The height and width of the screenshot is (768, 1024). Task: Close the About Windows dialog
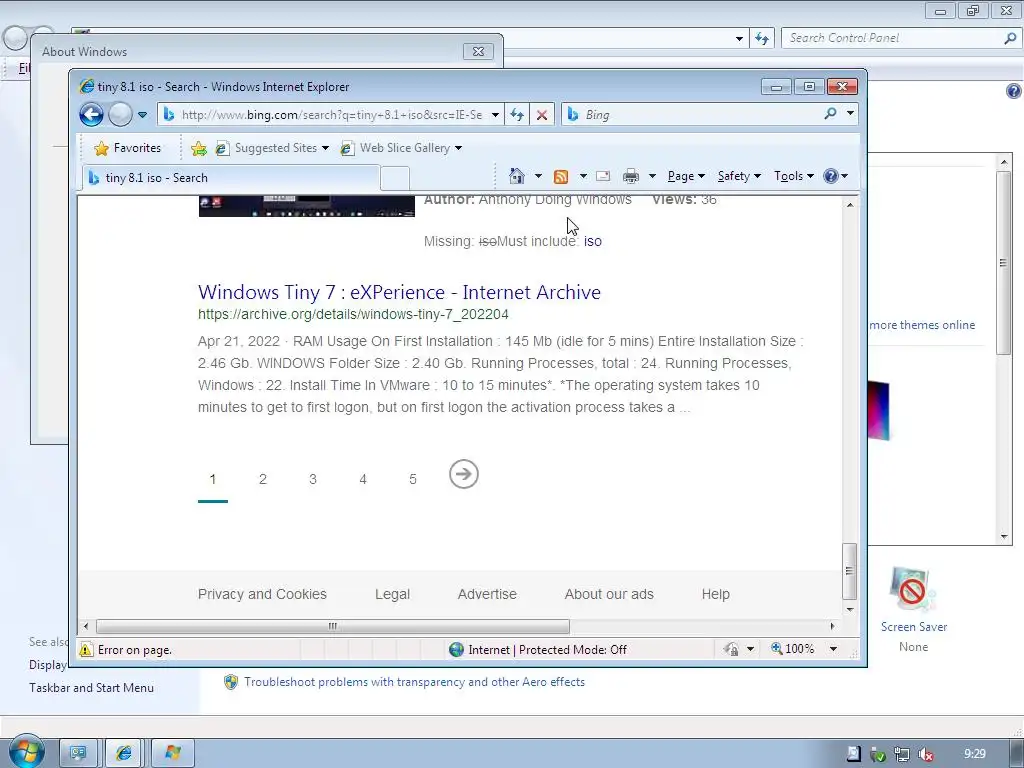pyautogui.click(x=478, y=51)
